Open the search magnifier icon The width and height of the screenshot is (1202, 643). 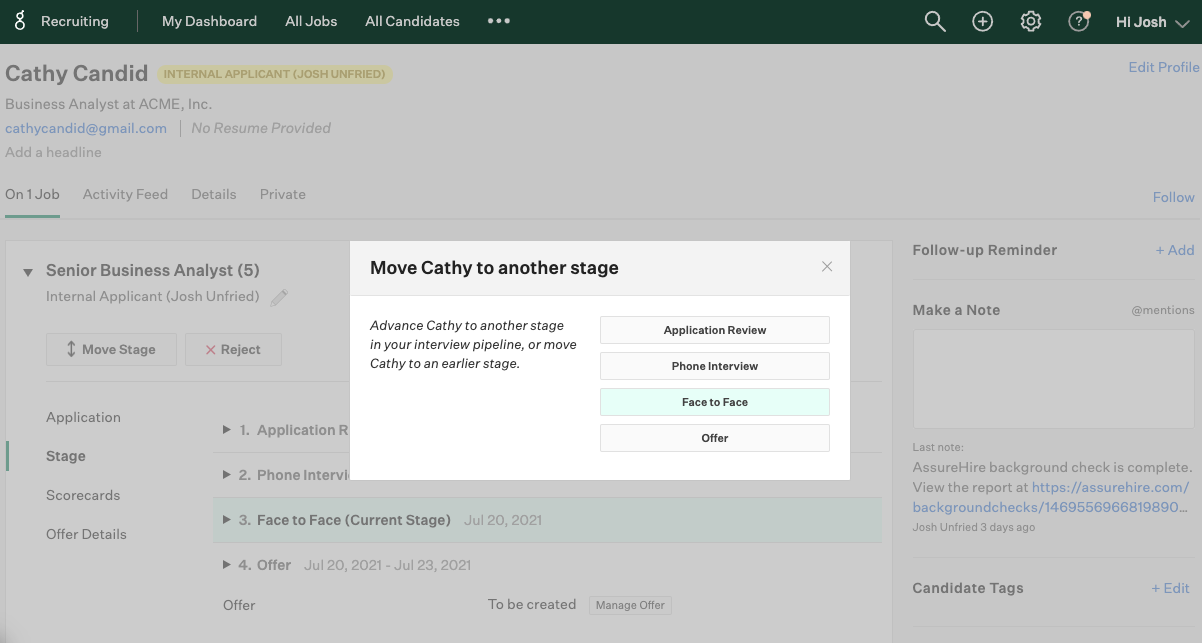point(935,21)
